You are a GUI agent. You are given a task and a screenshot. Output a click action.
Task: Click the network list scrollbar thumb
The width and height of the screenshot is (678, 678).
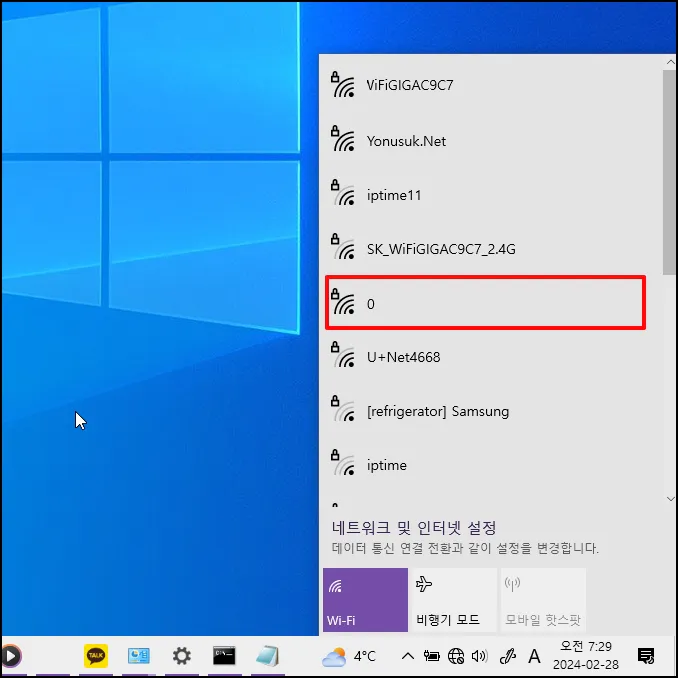click(x=669, y=172)
